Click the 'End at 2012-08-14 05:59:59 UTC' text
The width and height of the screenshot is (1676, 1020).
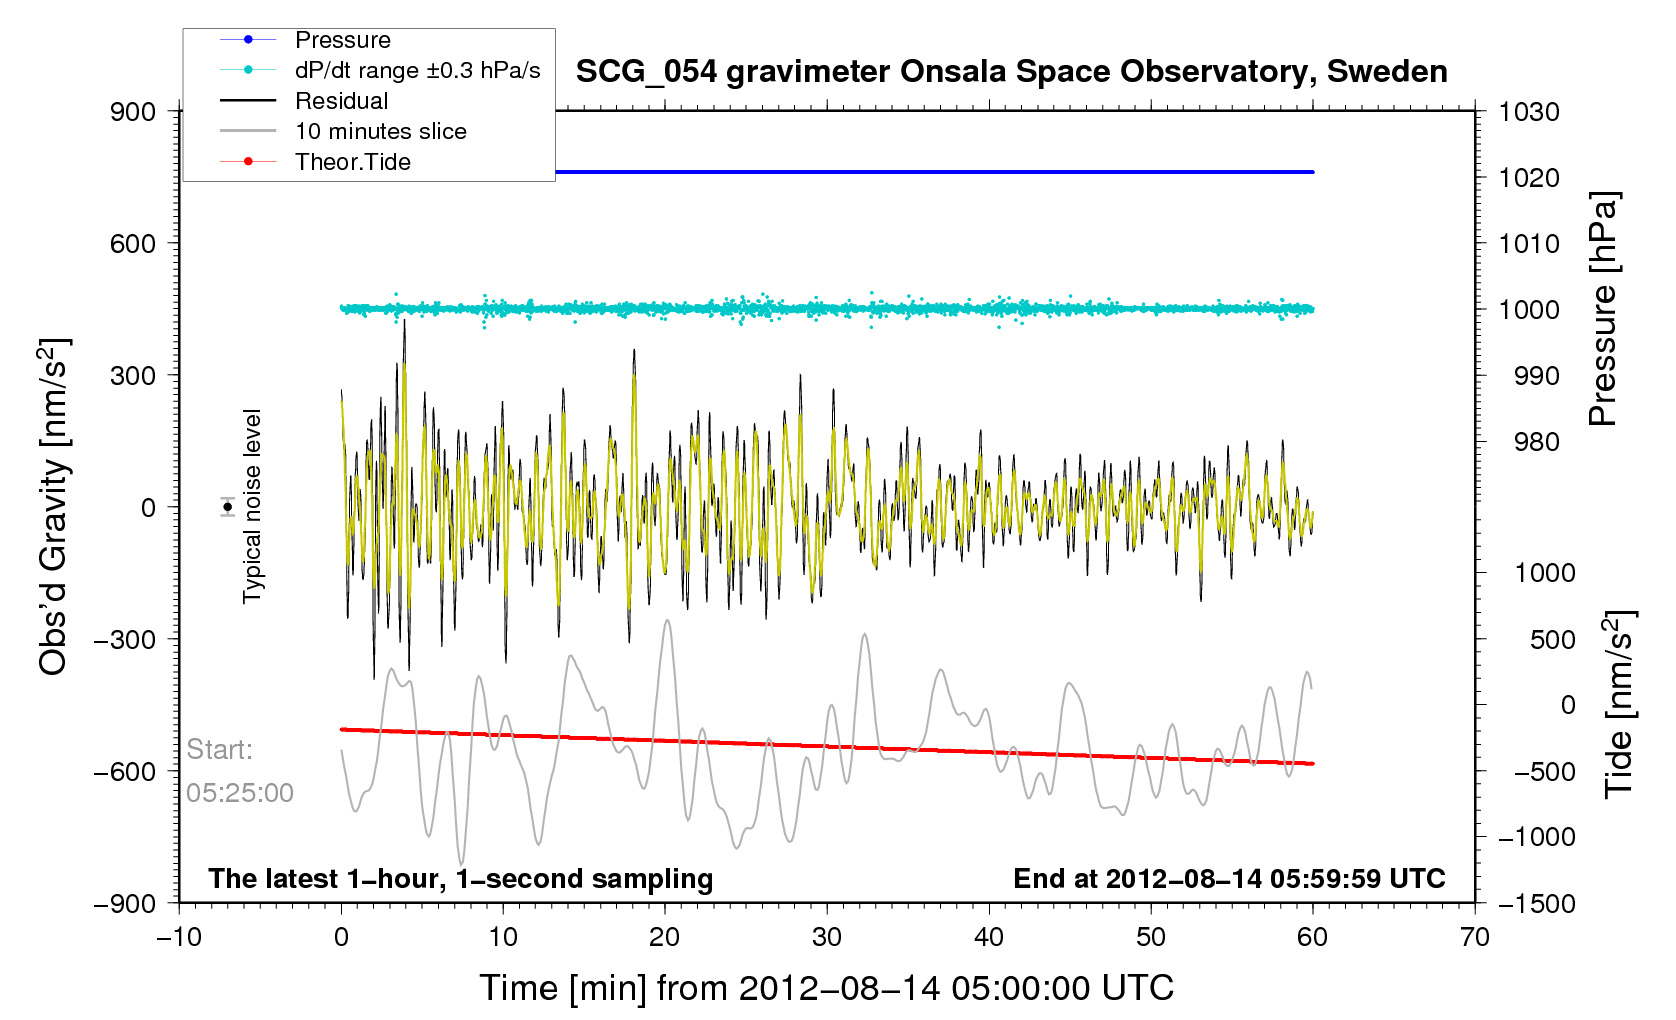[1229, 879]
